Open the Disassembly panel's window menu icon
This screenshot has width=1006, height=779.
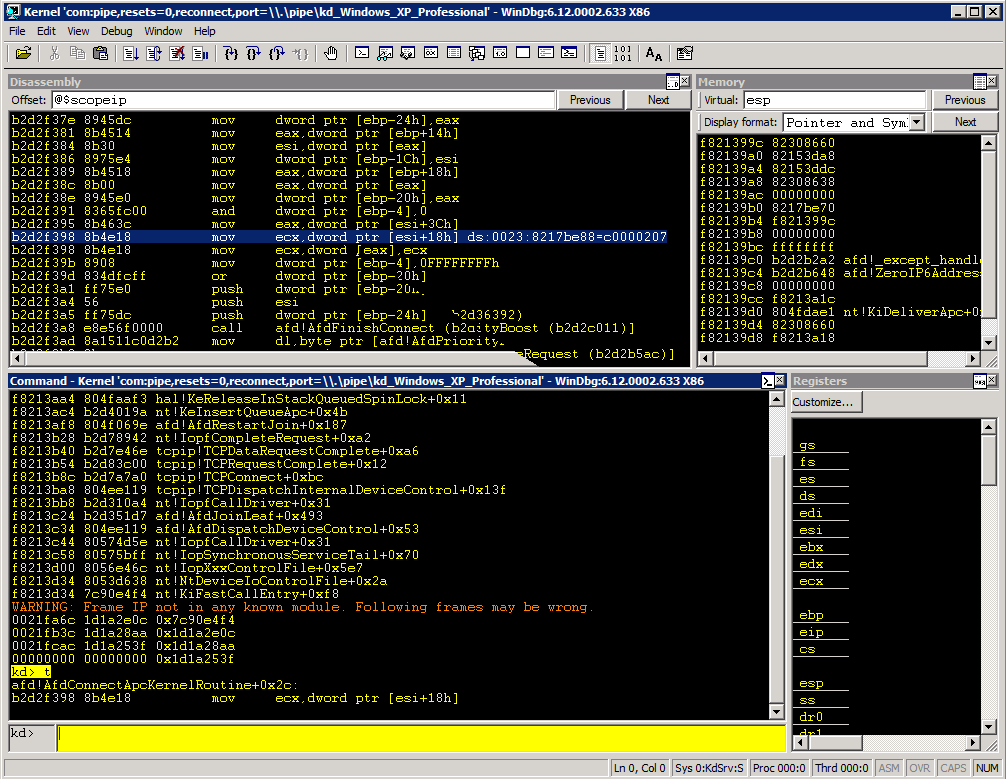673,82
